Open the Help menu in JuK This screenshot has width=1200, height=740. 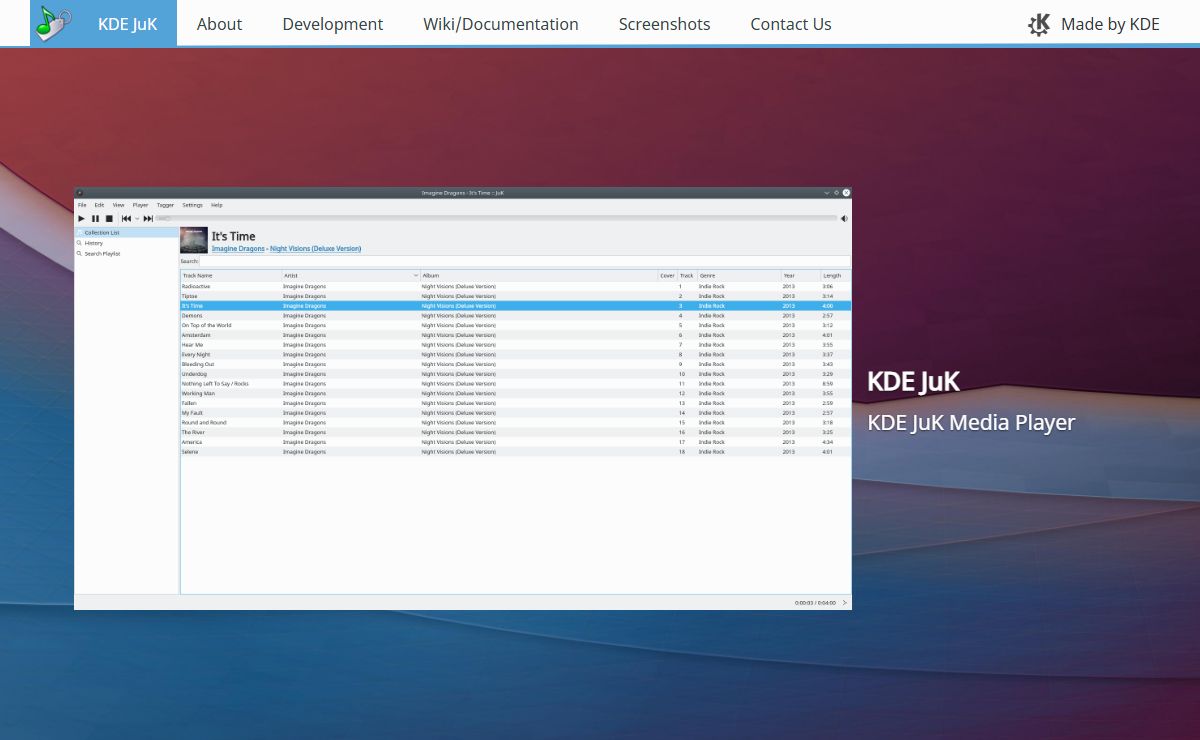tap(216, 205)
